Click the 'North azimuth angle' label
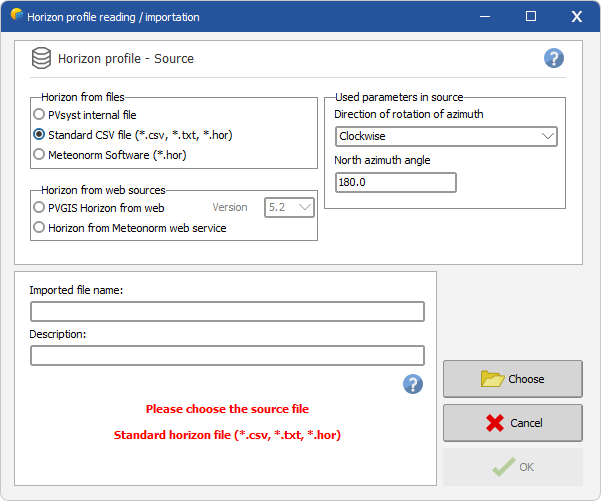Viewport: 601px width, 501px height. [x=382, y=160]
